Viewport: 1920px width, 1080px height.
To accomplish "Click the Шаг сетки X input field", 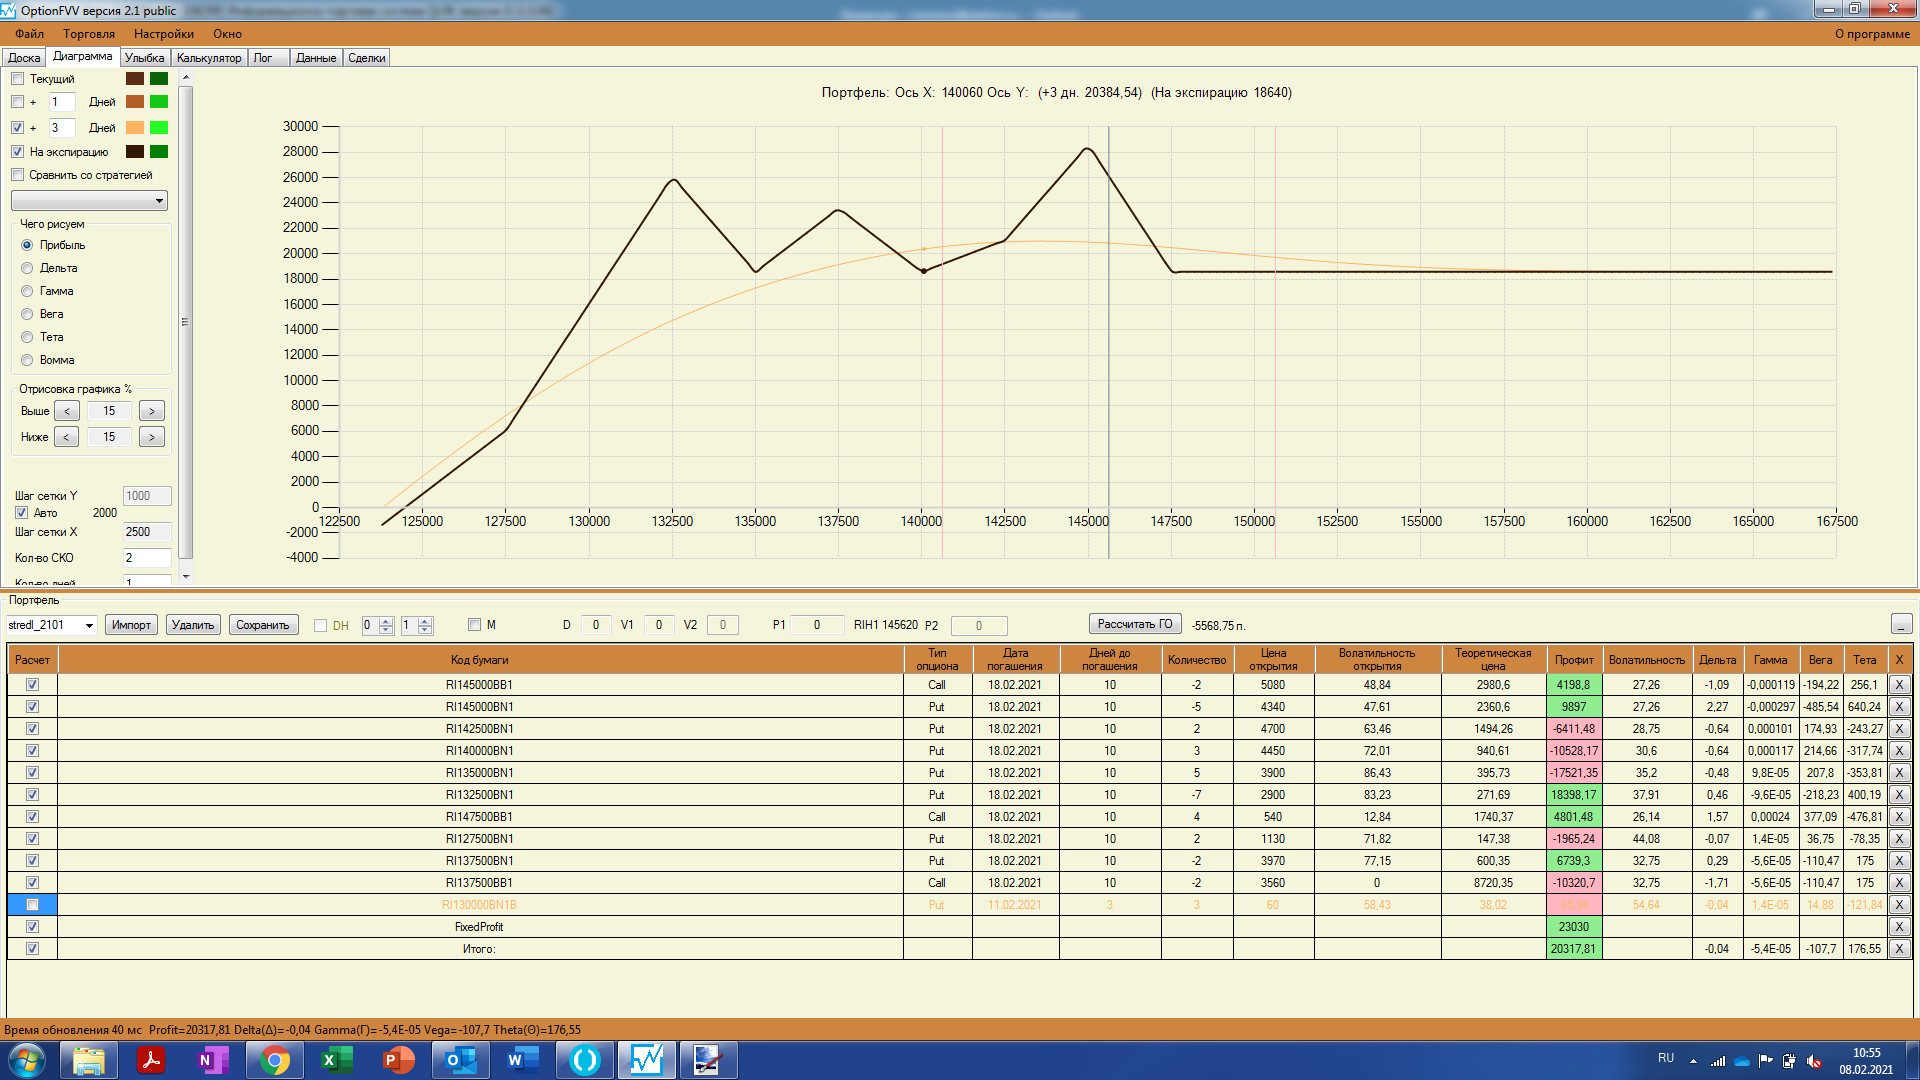I will click(x=146, y=532).
